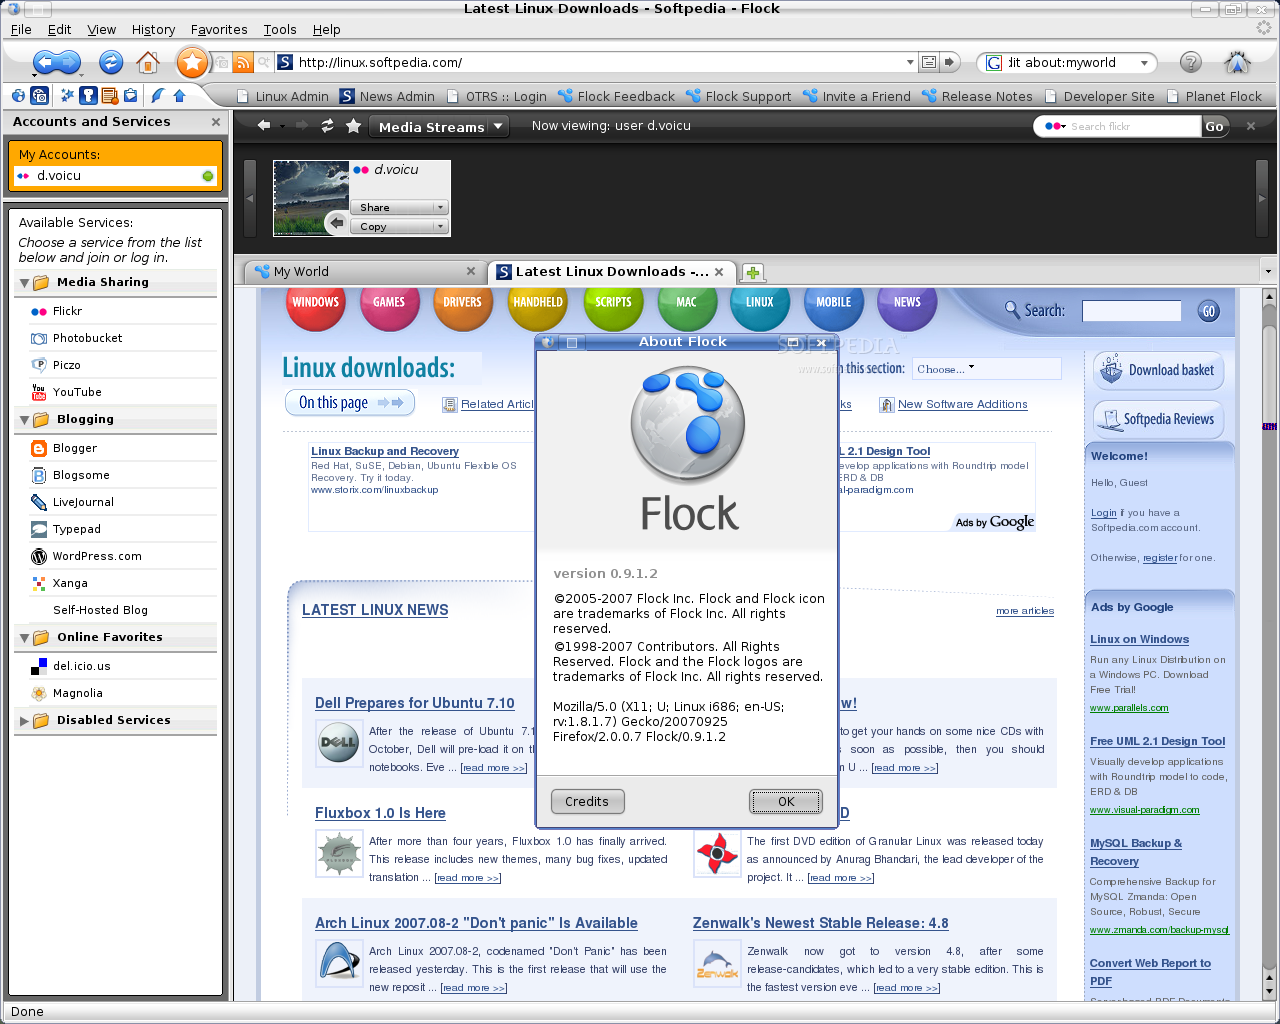Viewport: 1280px width, 1024px height.
Task: Go to the home page icon
Action: (148, 63)
